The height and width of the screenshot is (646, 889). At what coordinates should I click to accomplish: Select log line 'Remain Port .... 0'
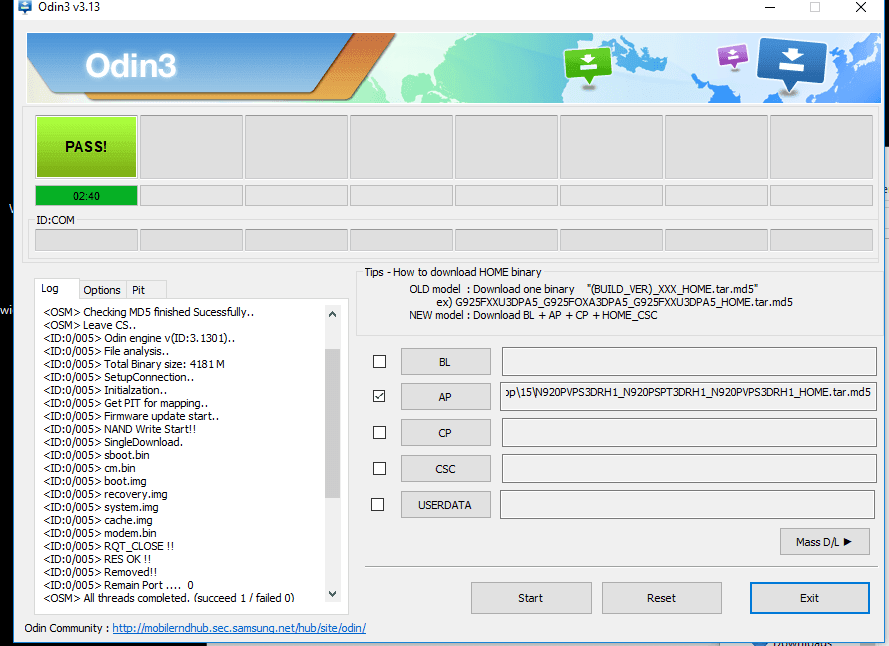click(118, 585)
